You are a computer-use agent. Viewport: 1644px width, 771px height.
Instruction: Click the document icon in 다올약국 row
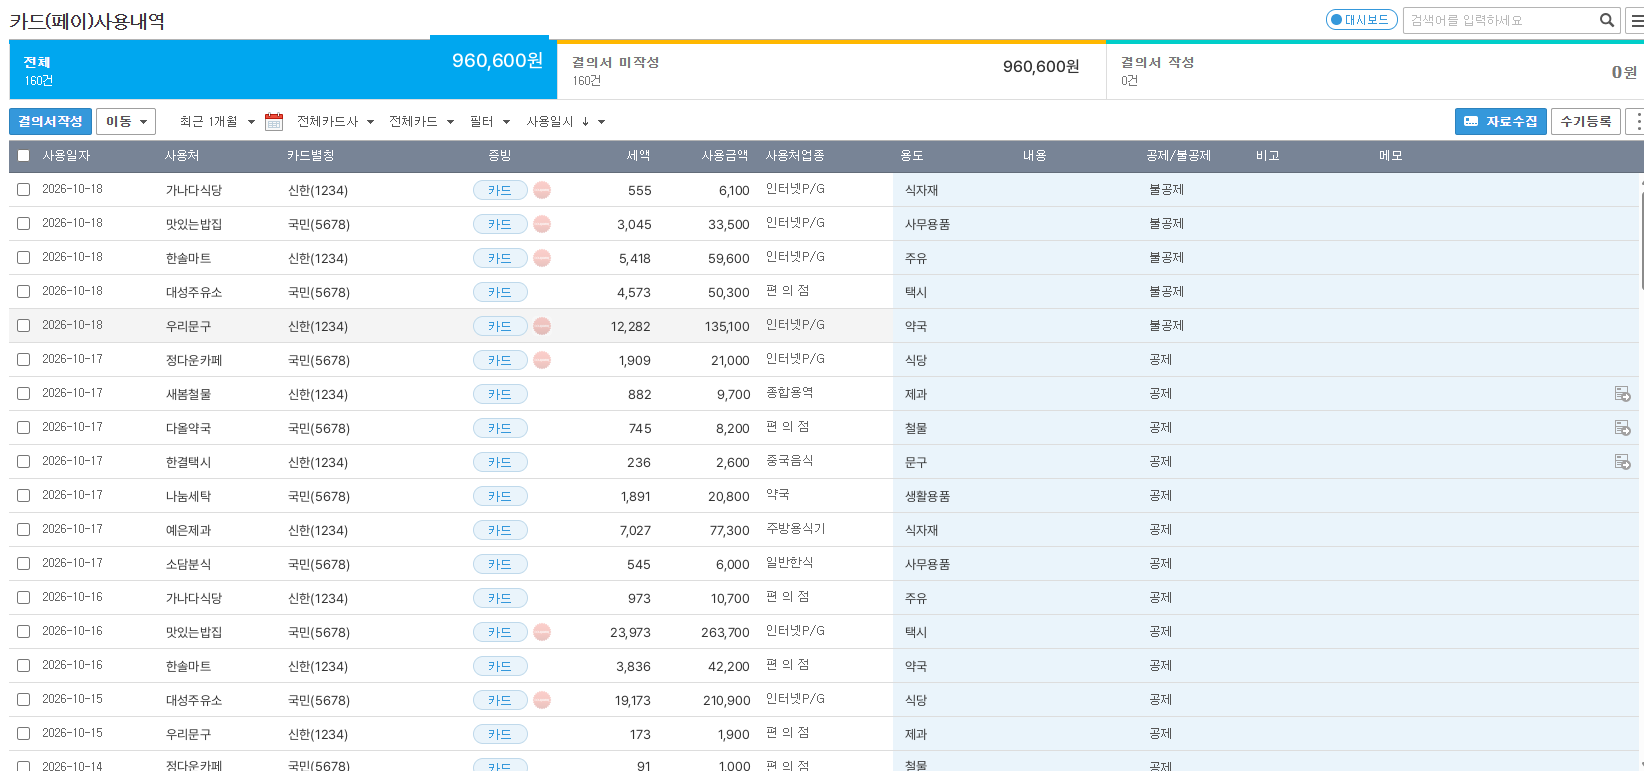tap(1622, 428)
